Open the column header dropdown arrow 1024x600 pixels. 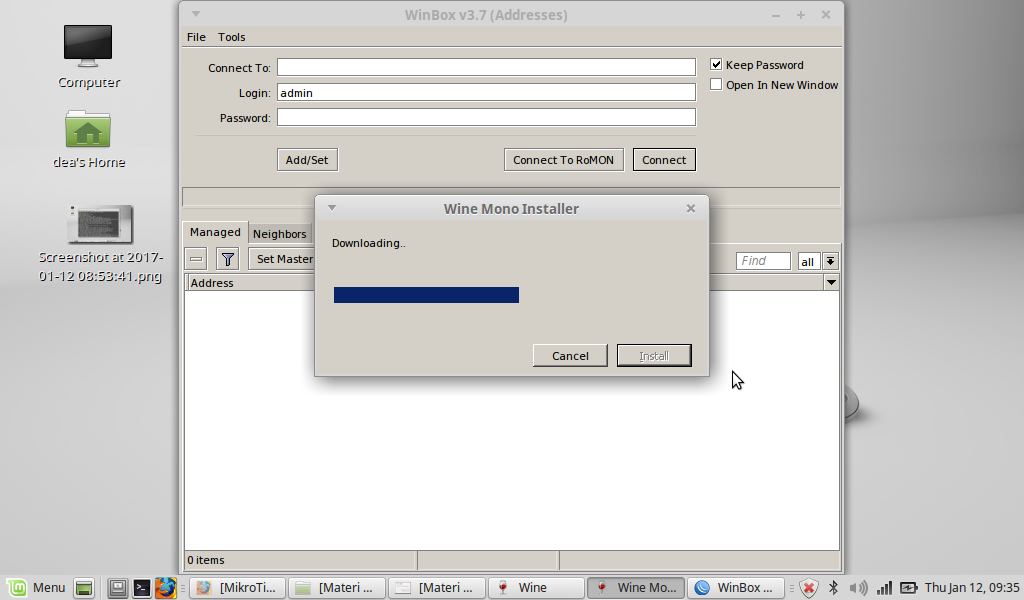point(831,283)
